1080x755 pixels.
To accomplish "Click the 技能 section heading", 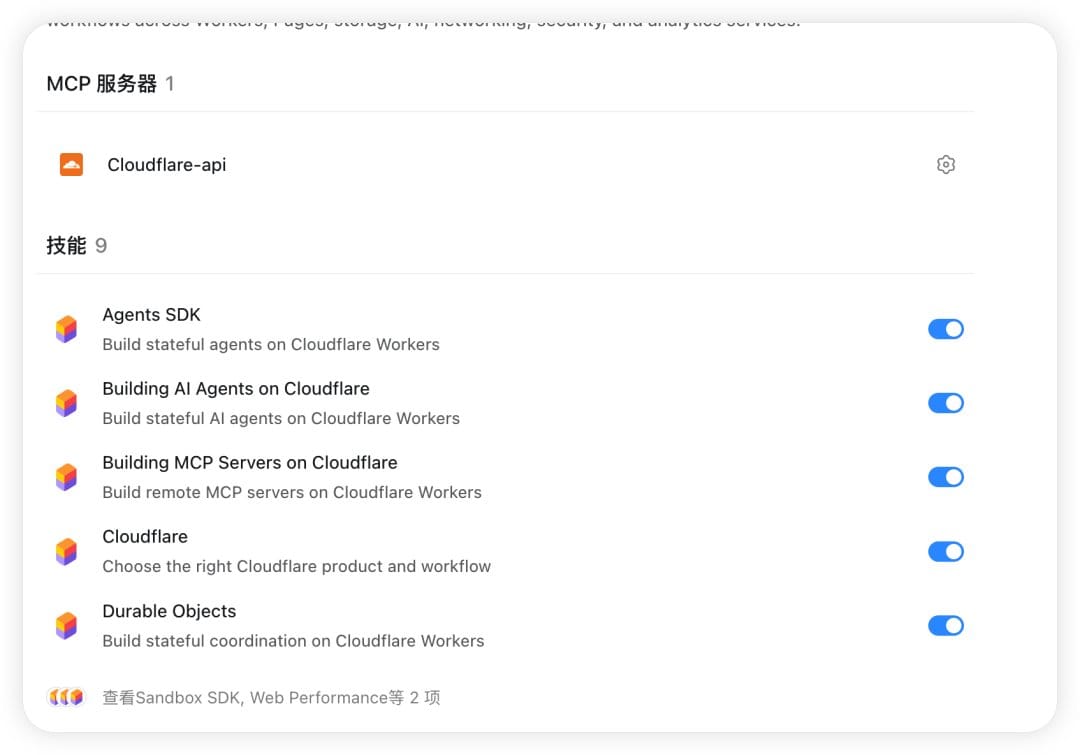I will coord(66,245).
